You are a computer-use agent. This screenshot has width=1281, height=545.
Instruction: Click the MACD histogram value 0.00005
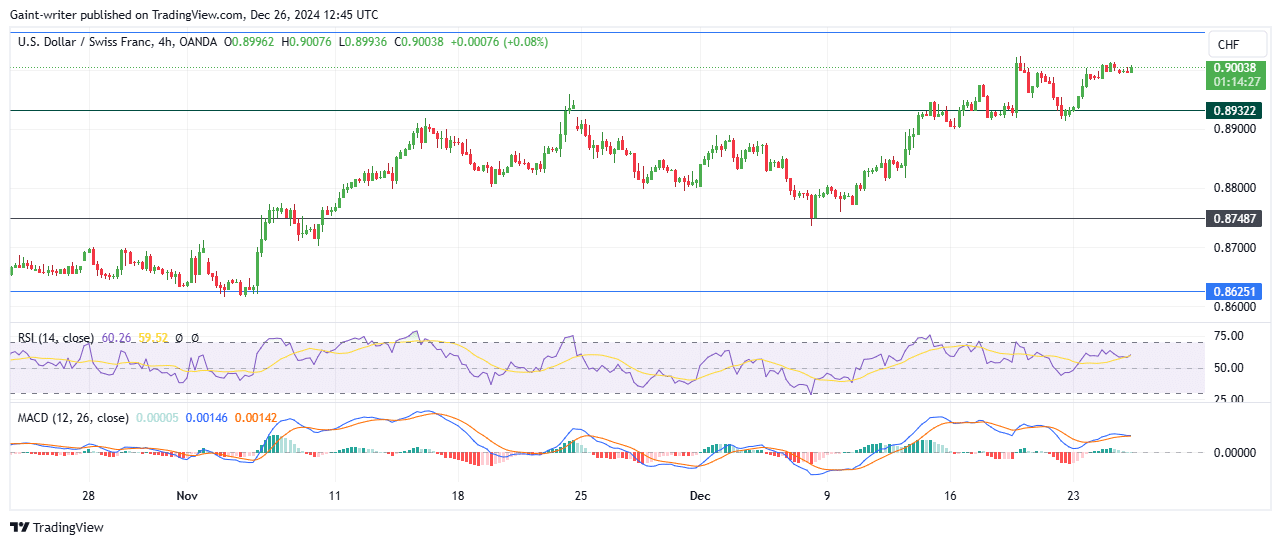[x=157, y=417]
